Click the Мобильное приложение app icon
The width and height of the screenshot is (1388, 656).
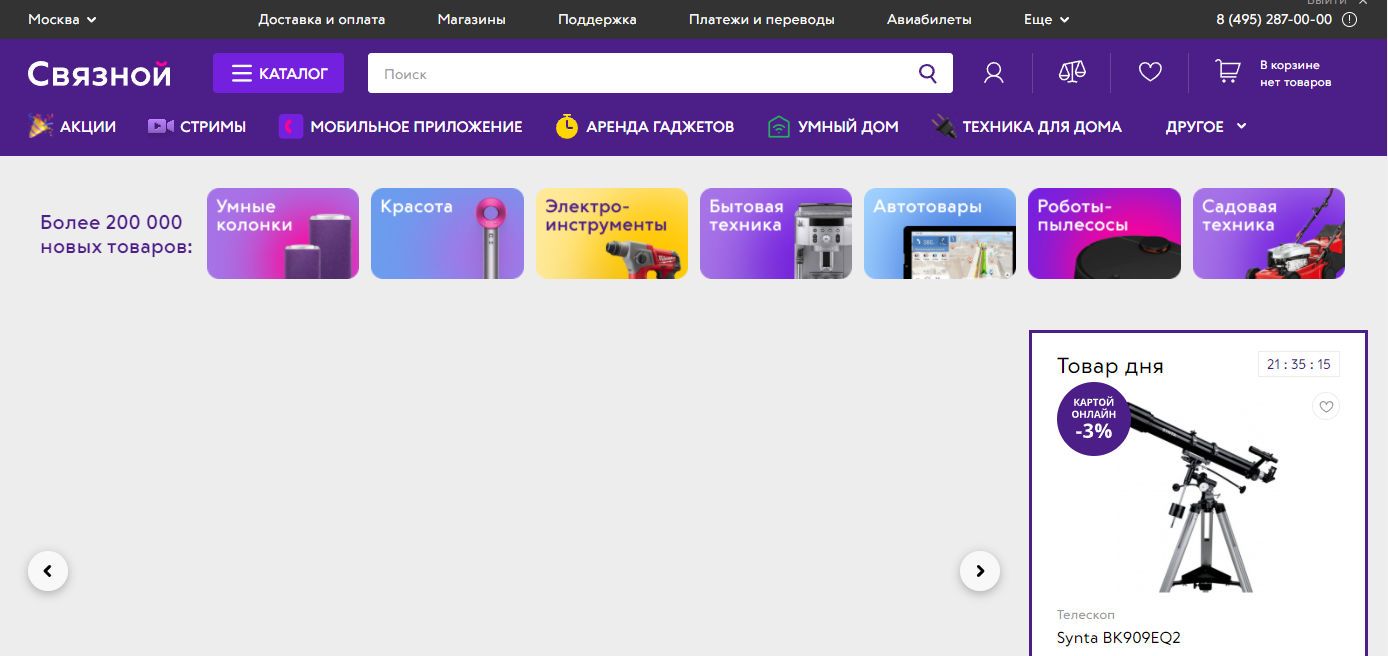click(290, 126)
